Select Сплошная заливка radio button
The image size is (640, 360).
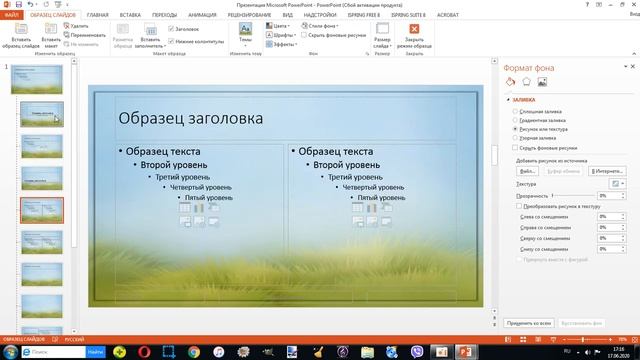(x=515, y=111)
